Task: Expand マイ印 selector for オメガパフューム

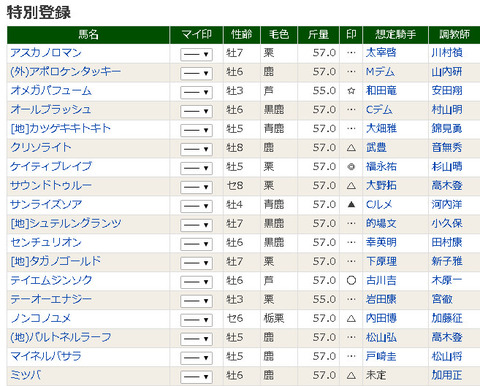Action: [196, 92]
